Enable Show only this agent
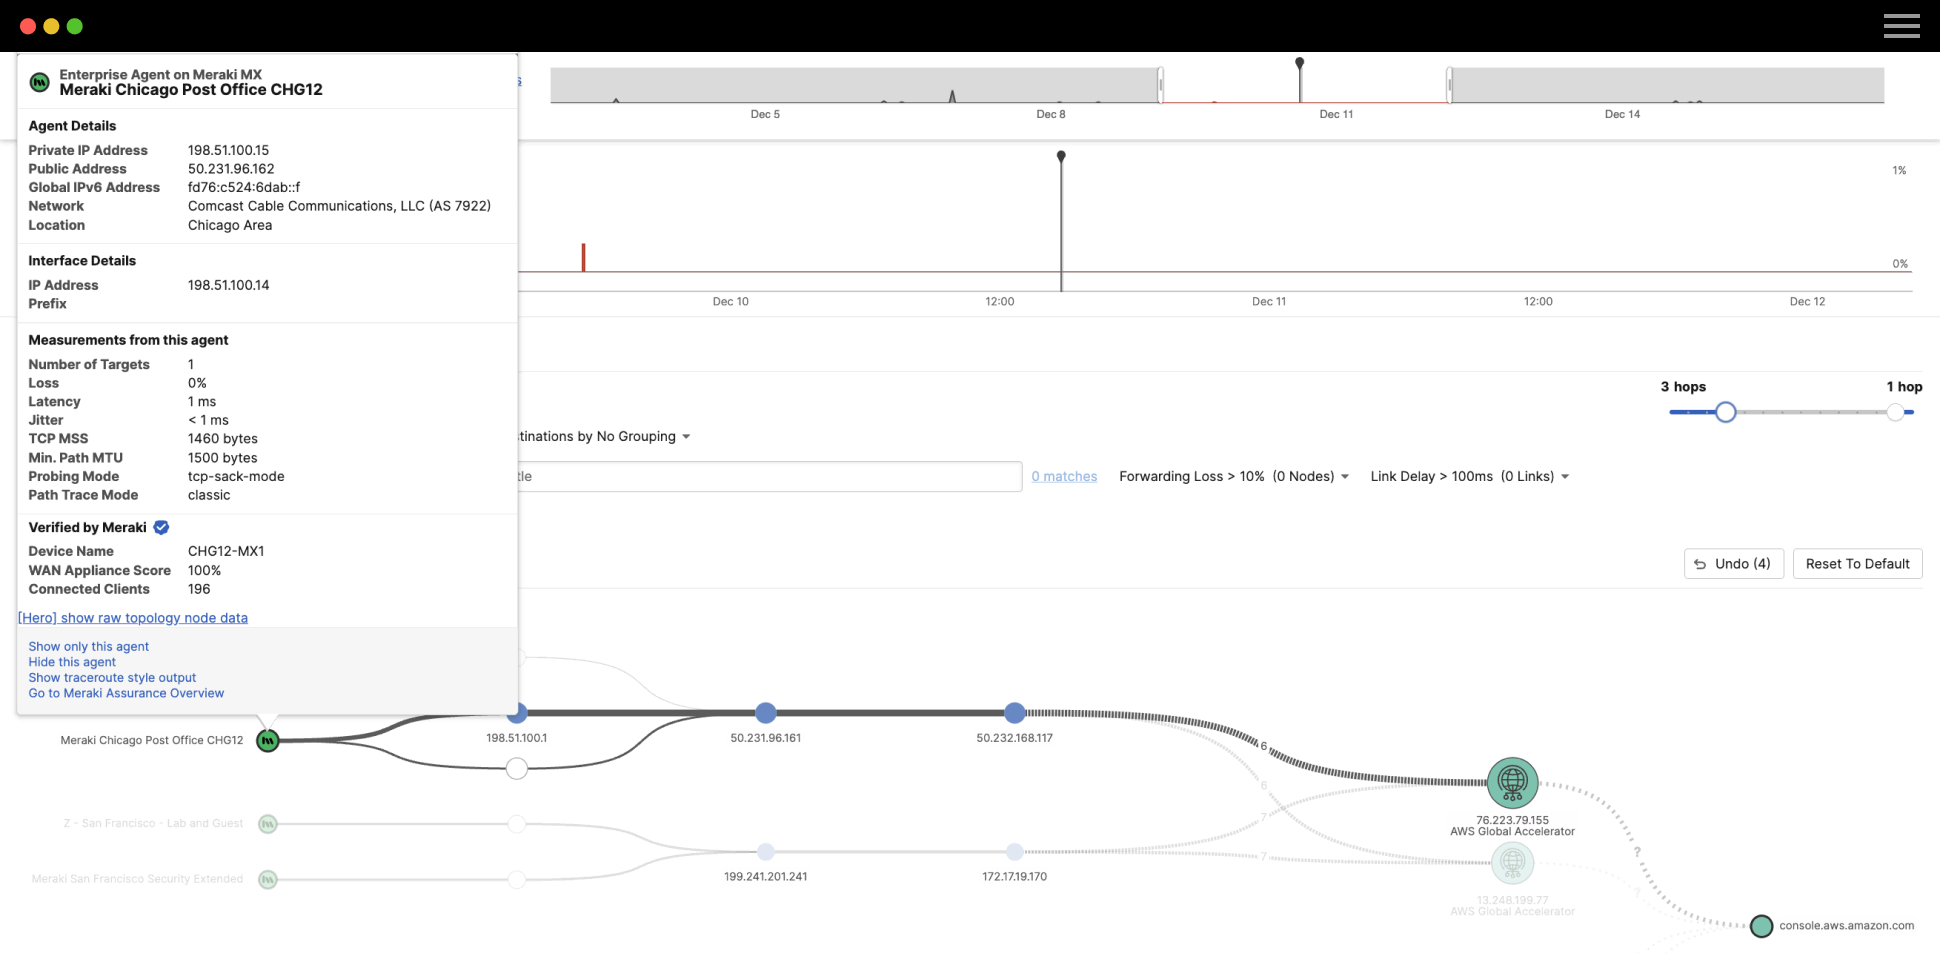The image size is (1940, 954). coord(88,646)
